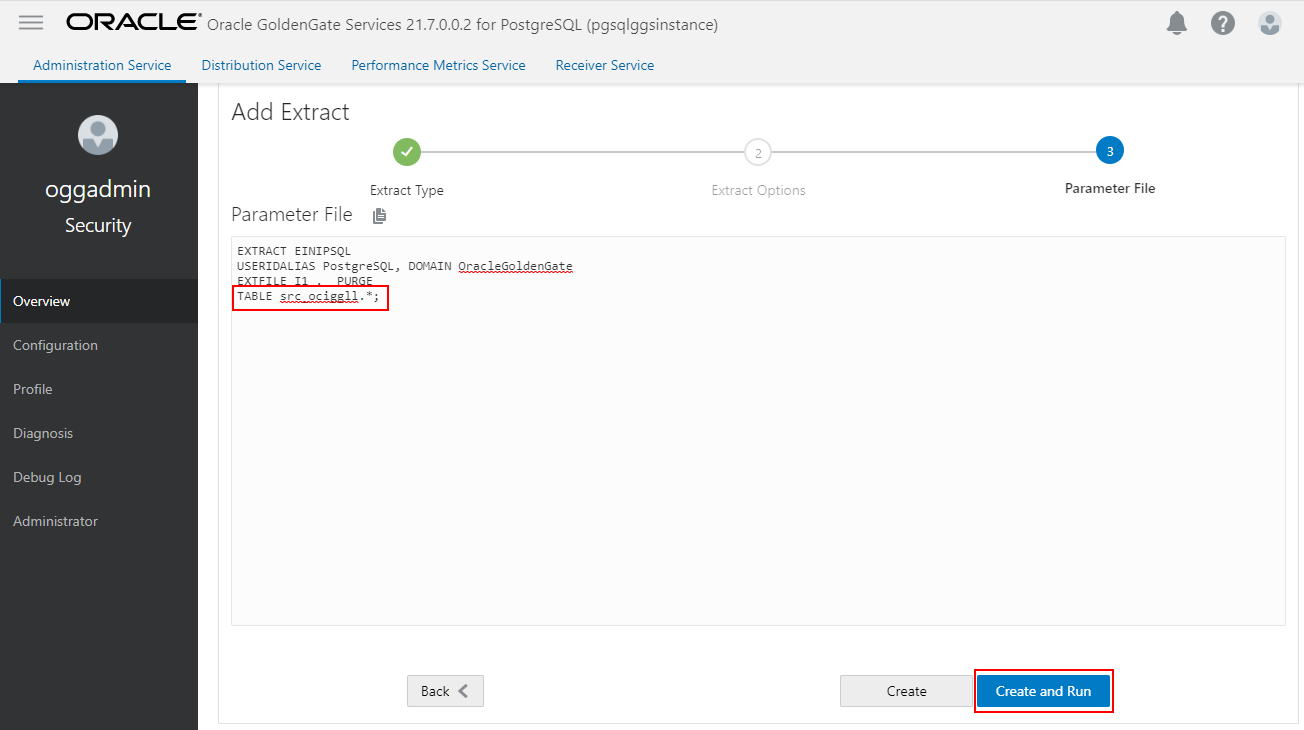Open the Receiver Service tab

click(x=605, y=65)
